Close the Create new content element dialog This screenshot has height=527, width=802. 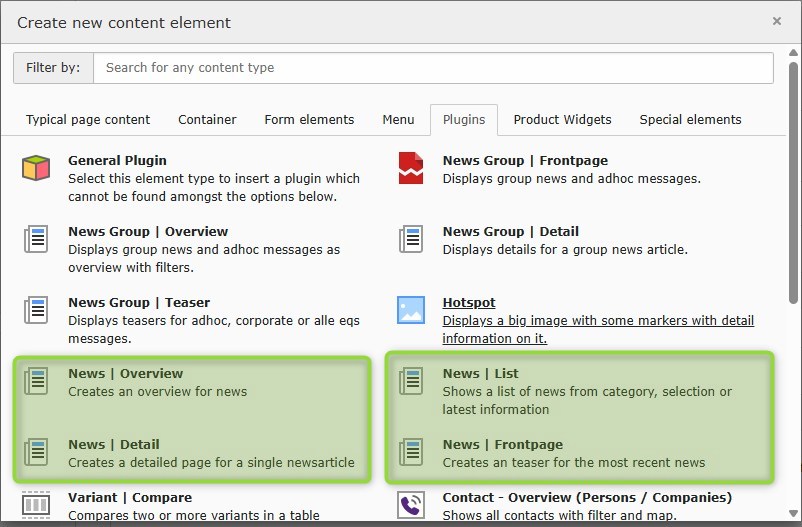point(777,21)
